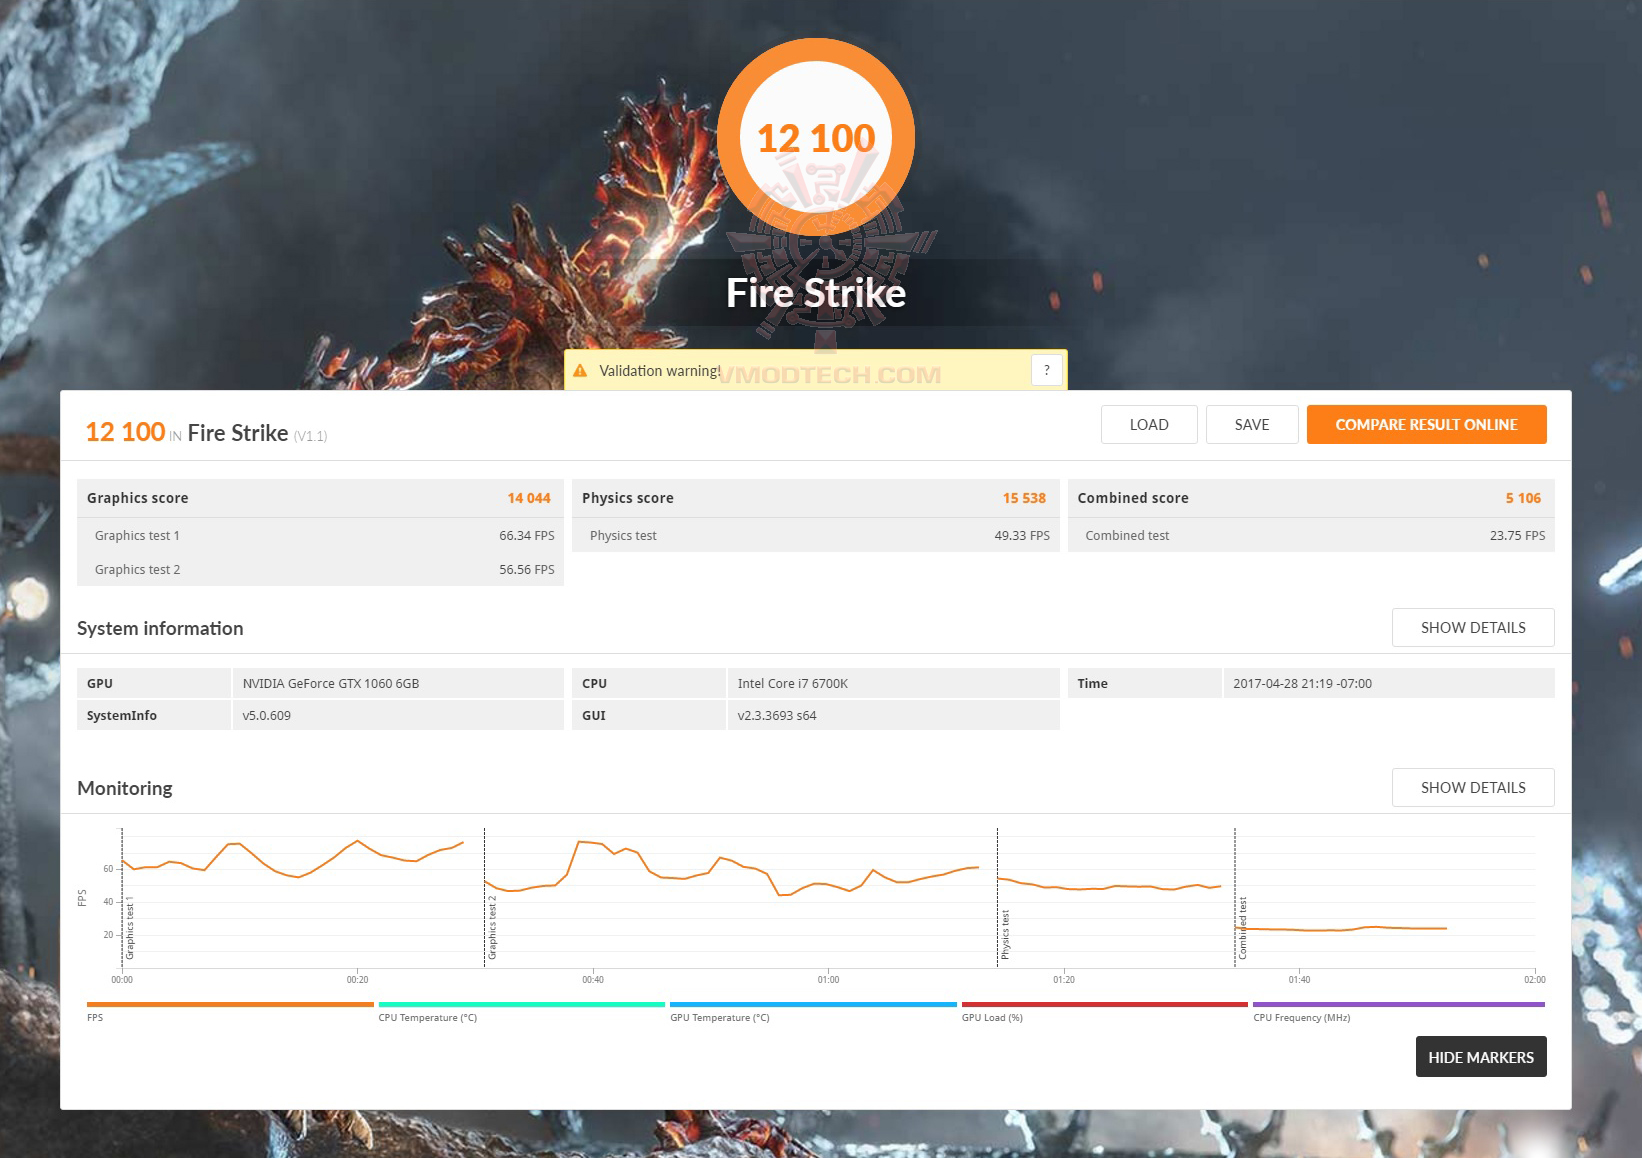Click the Fire Strike title heading

pyautogui.click(x=816, y=293)
